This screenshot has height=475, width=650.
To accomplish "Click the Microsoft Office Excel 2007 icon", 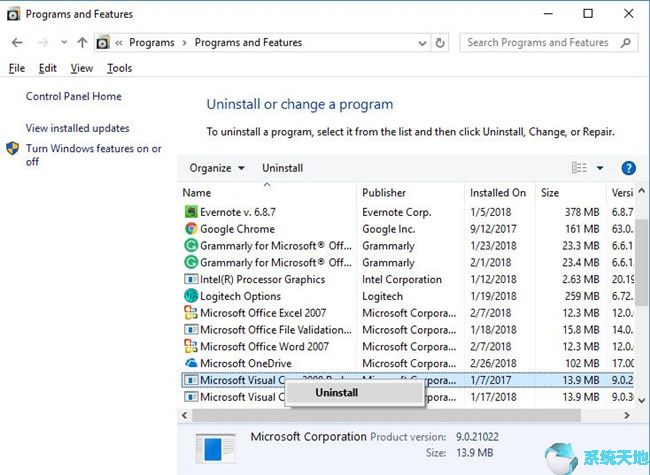I will (191, 312).
